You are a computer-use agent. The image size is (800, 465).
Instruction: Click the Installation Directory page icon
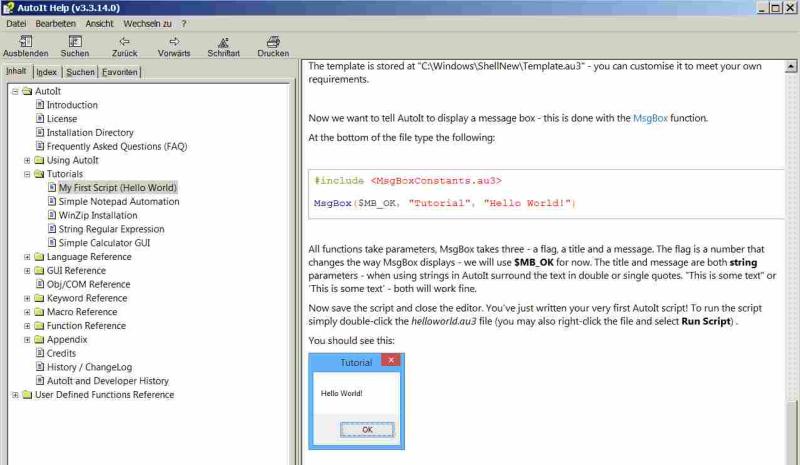[x=40, y=132]
